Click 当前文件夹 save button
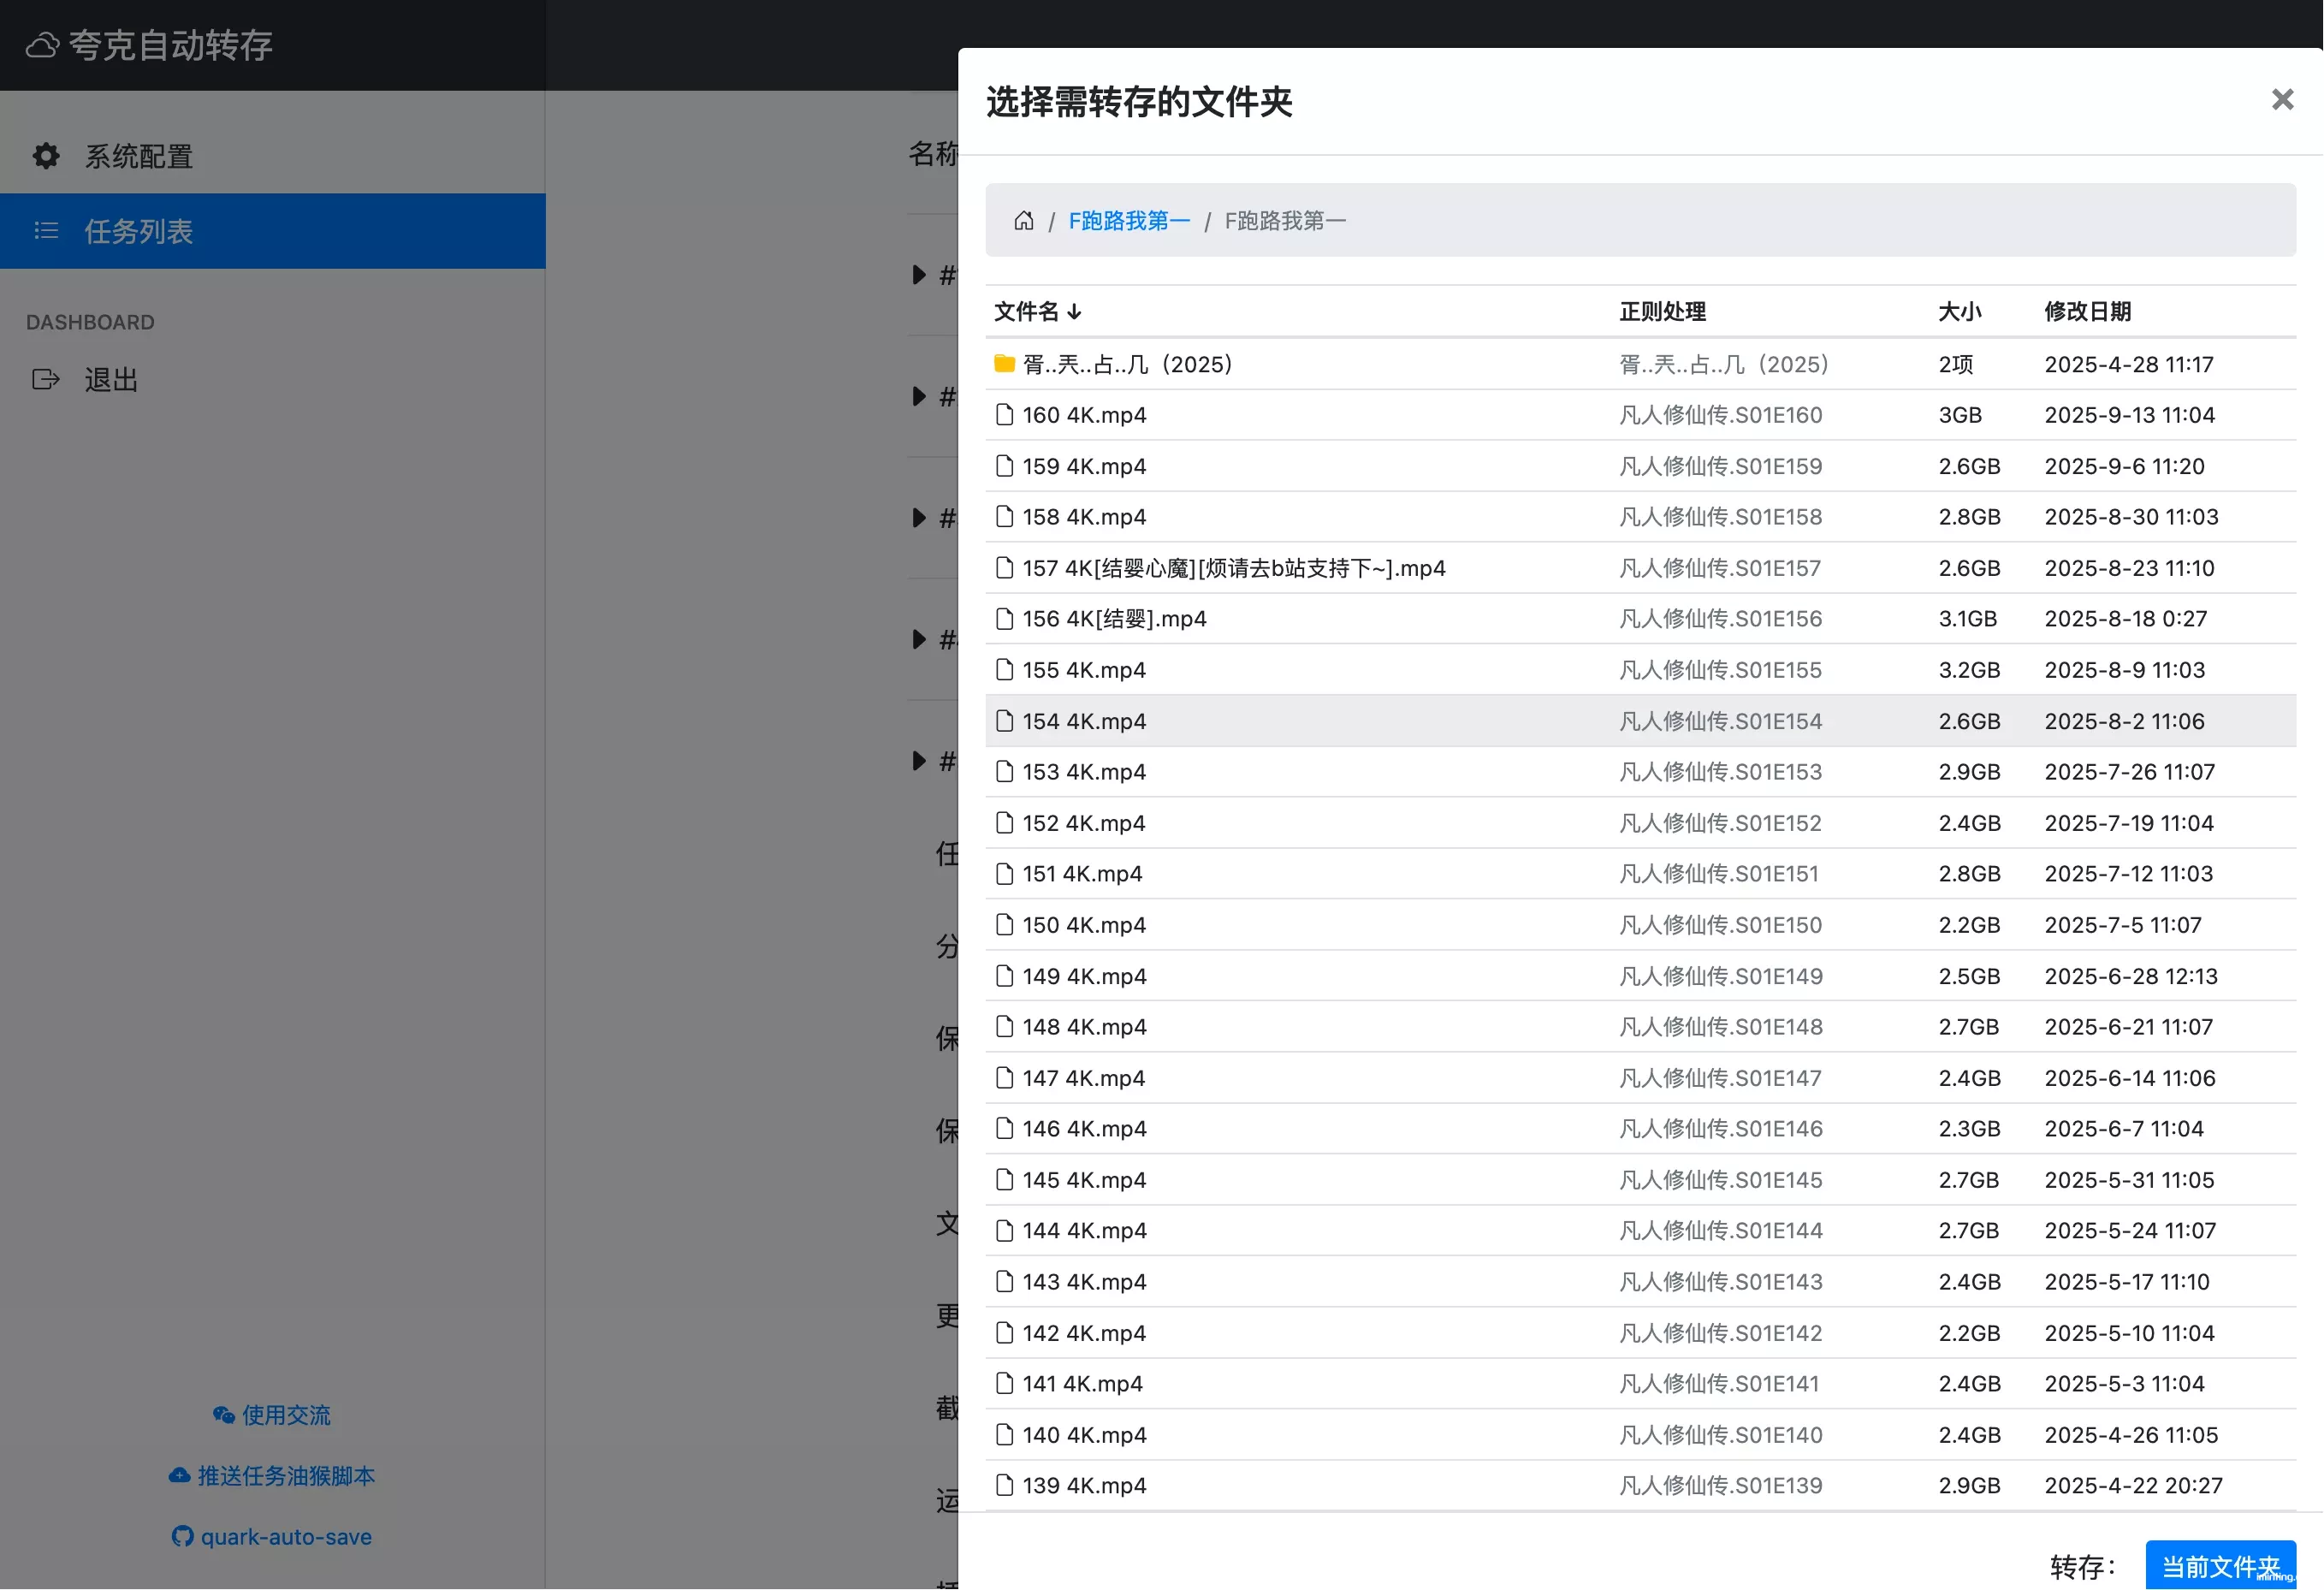The width and height of the screenshot is (2324, 1590). pos(2220,1565)
